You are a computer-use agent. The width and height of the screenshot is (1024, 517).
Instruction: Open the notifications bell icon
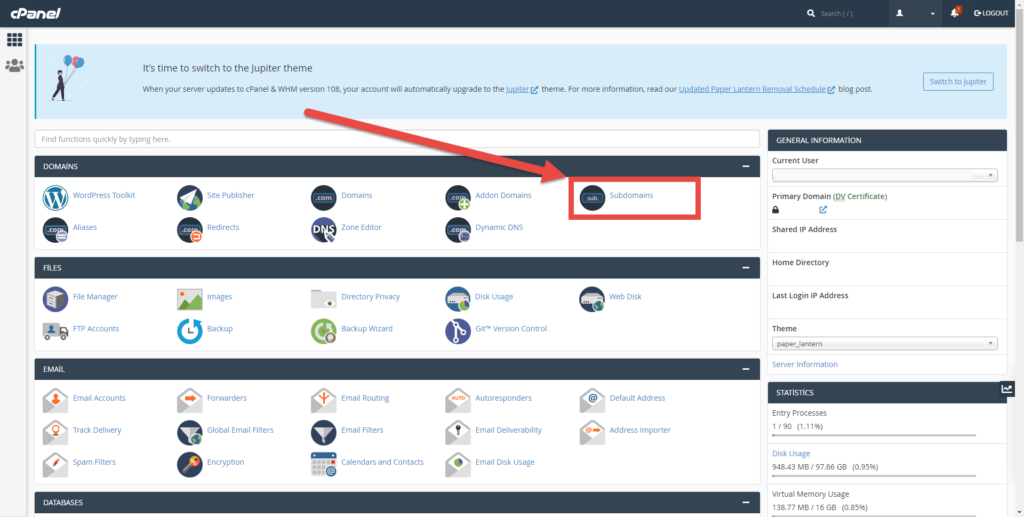tap(954, 13)
